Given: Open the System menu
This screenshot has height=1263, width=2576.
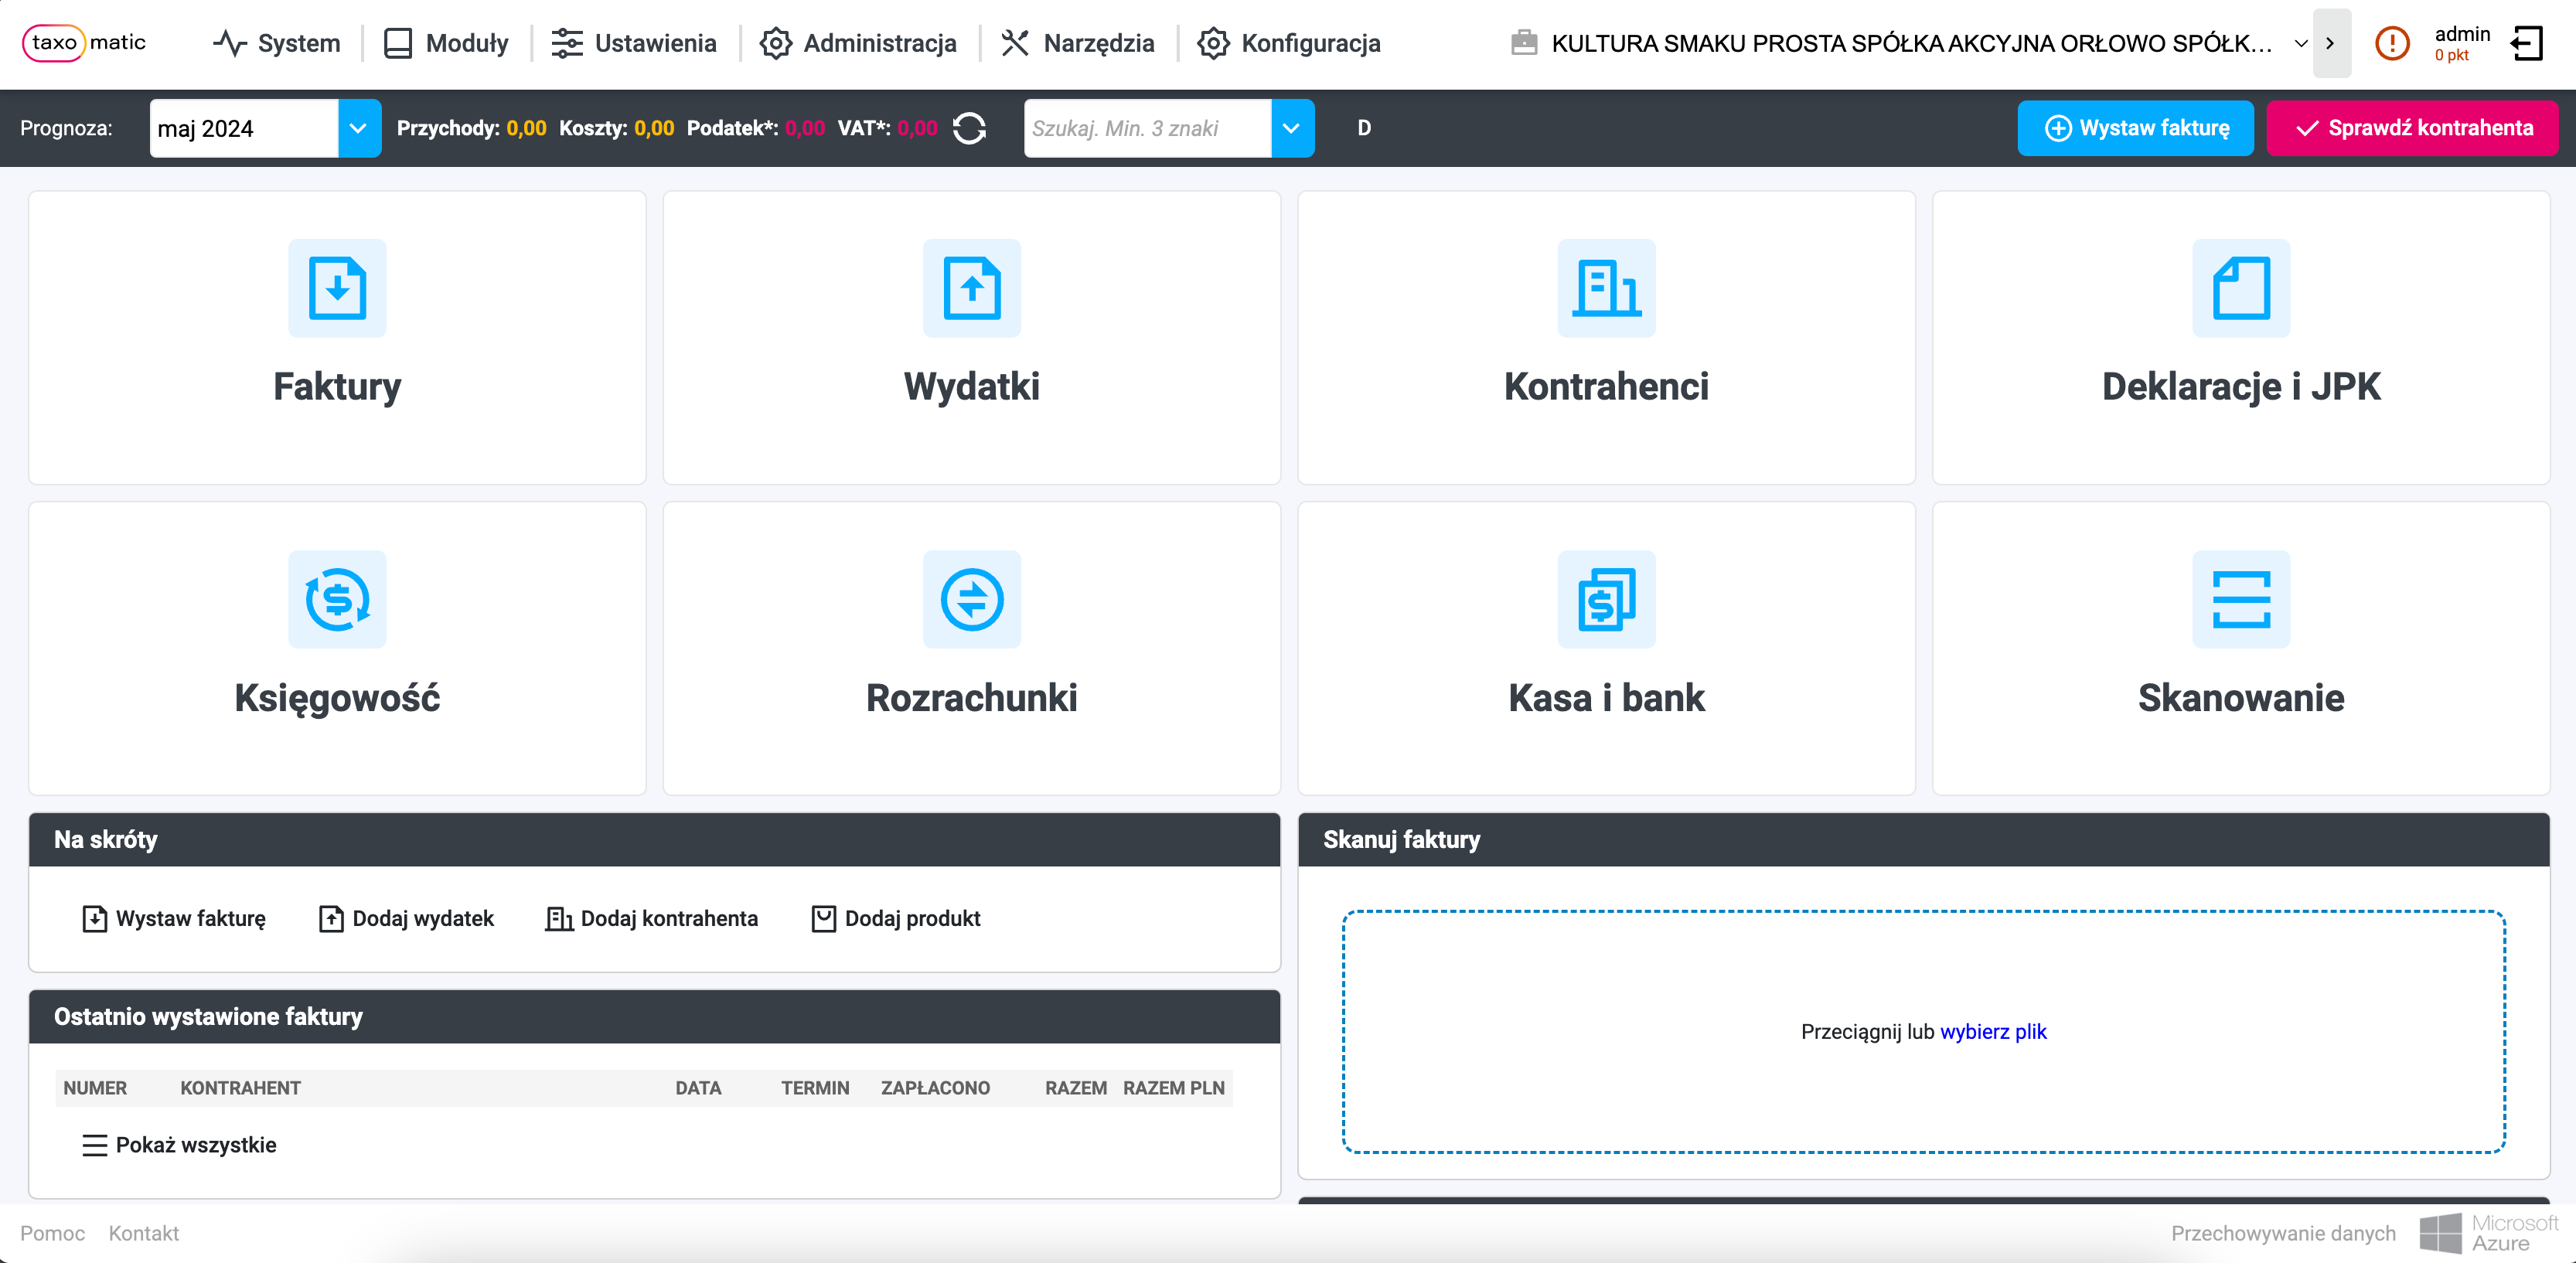Looking at the screenshot, I should pyautogui.click(x=277, y=43).
